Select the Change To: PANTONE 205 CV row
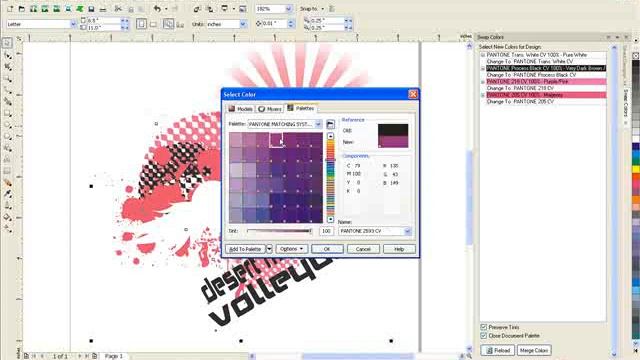Screen dimensions: 640x360 tap(520, 101)
